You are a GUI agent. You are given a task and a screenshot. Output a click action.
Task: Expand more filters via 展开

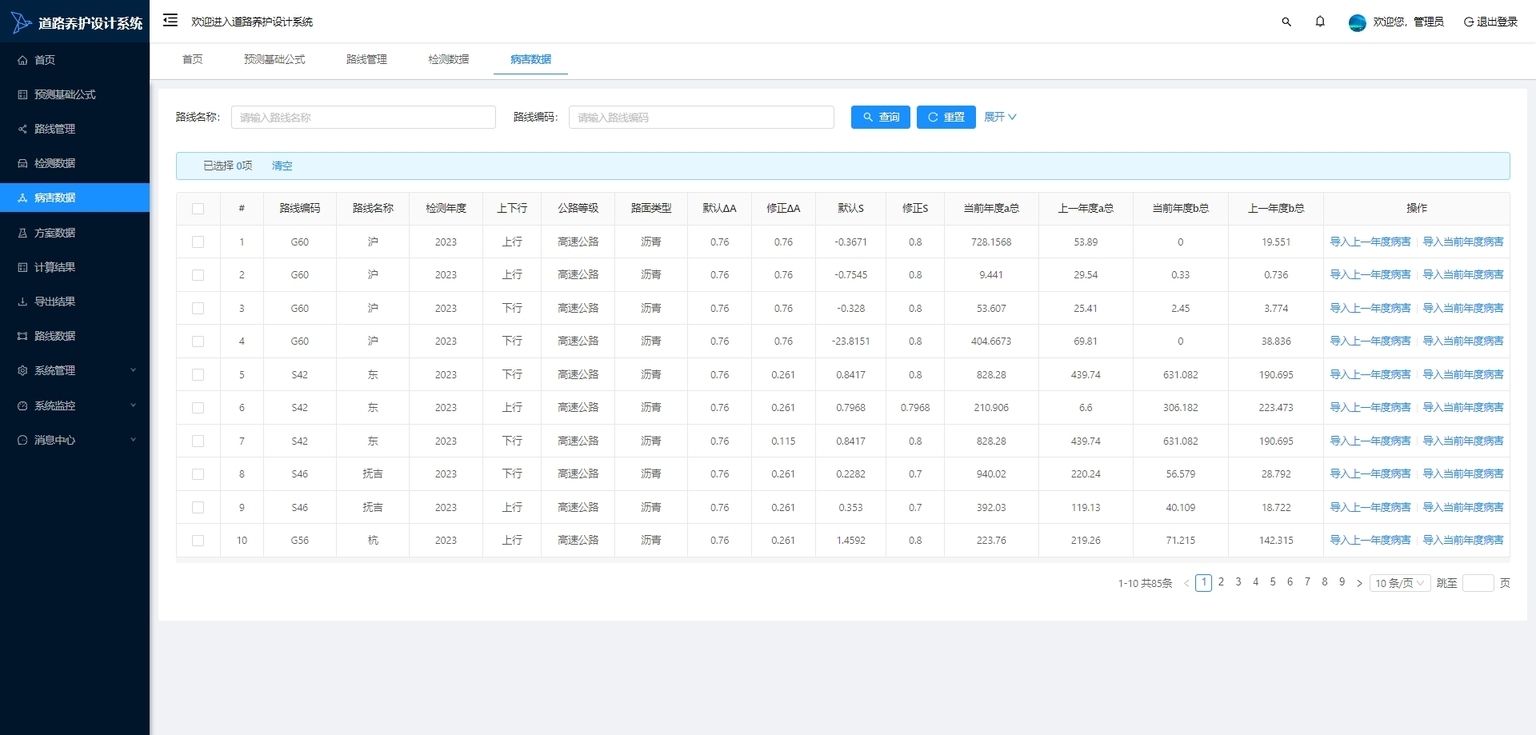point(1000,117)
